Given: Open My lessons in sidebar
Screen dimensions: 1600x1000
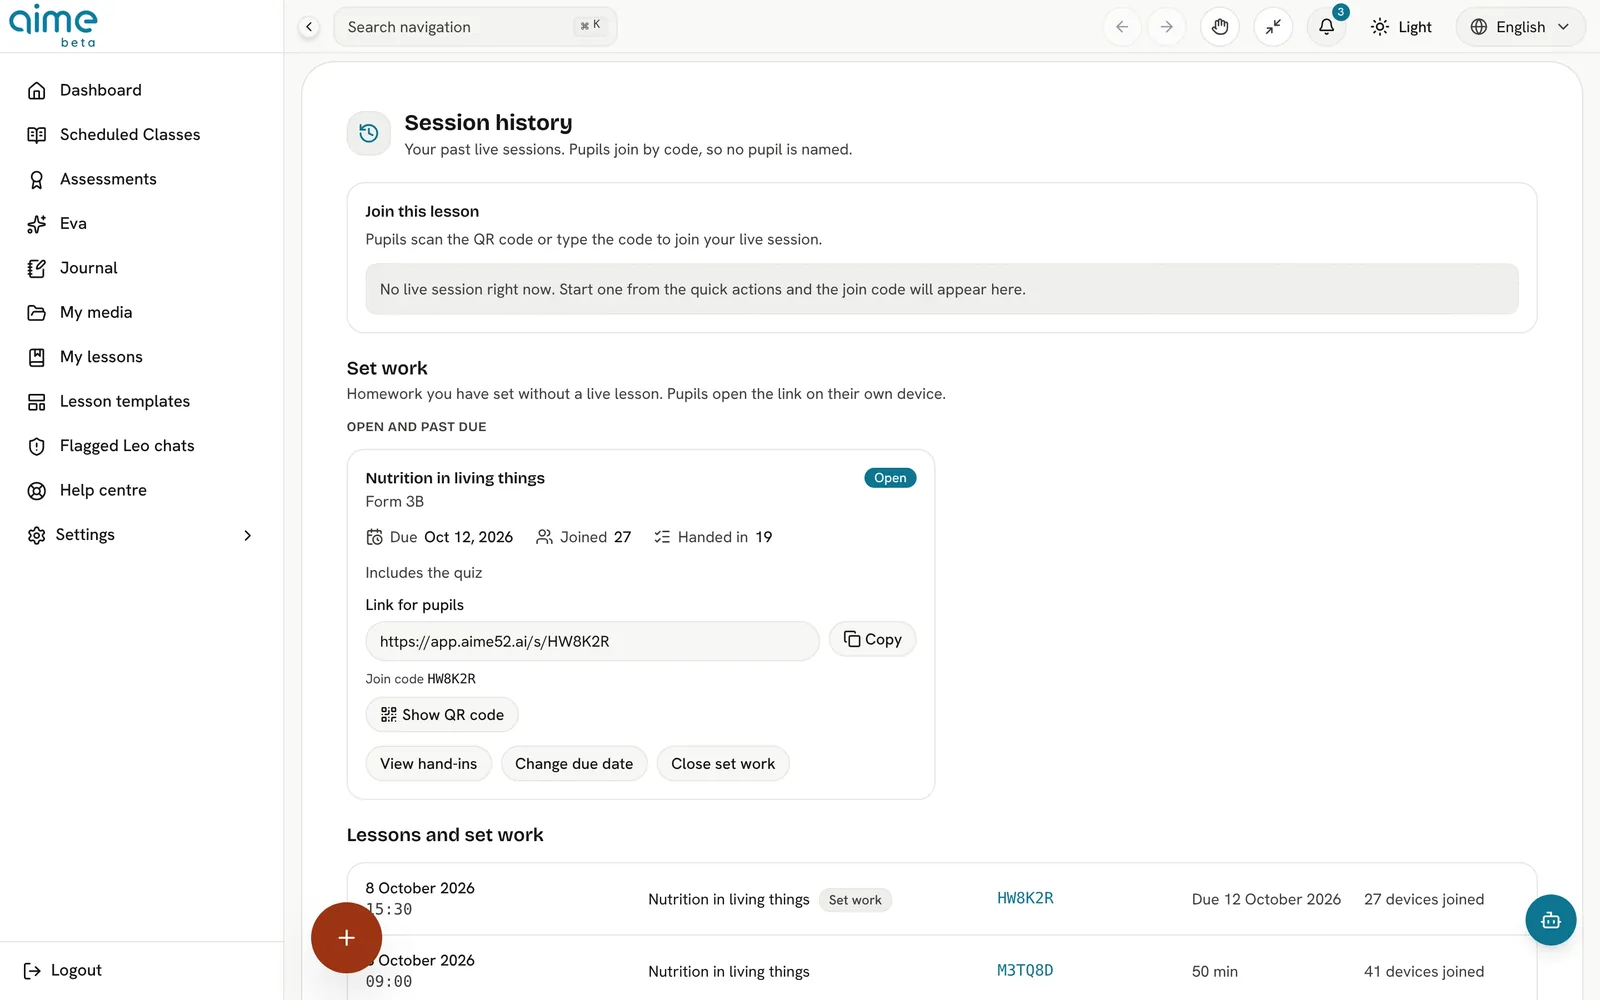Looking at the screenshot, I should click(101, 357).
